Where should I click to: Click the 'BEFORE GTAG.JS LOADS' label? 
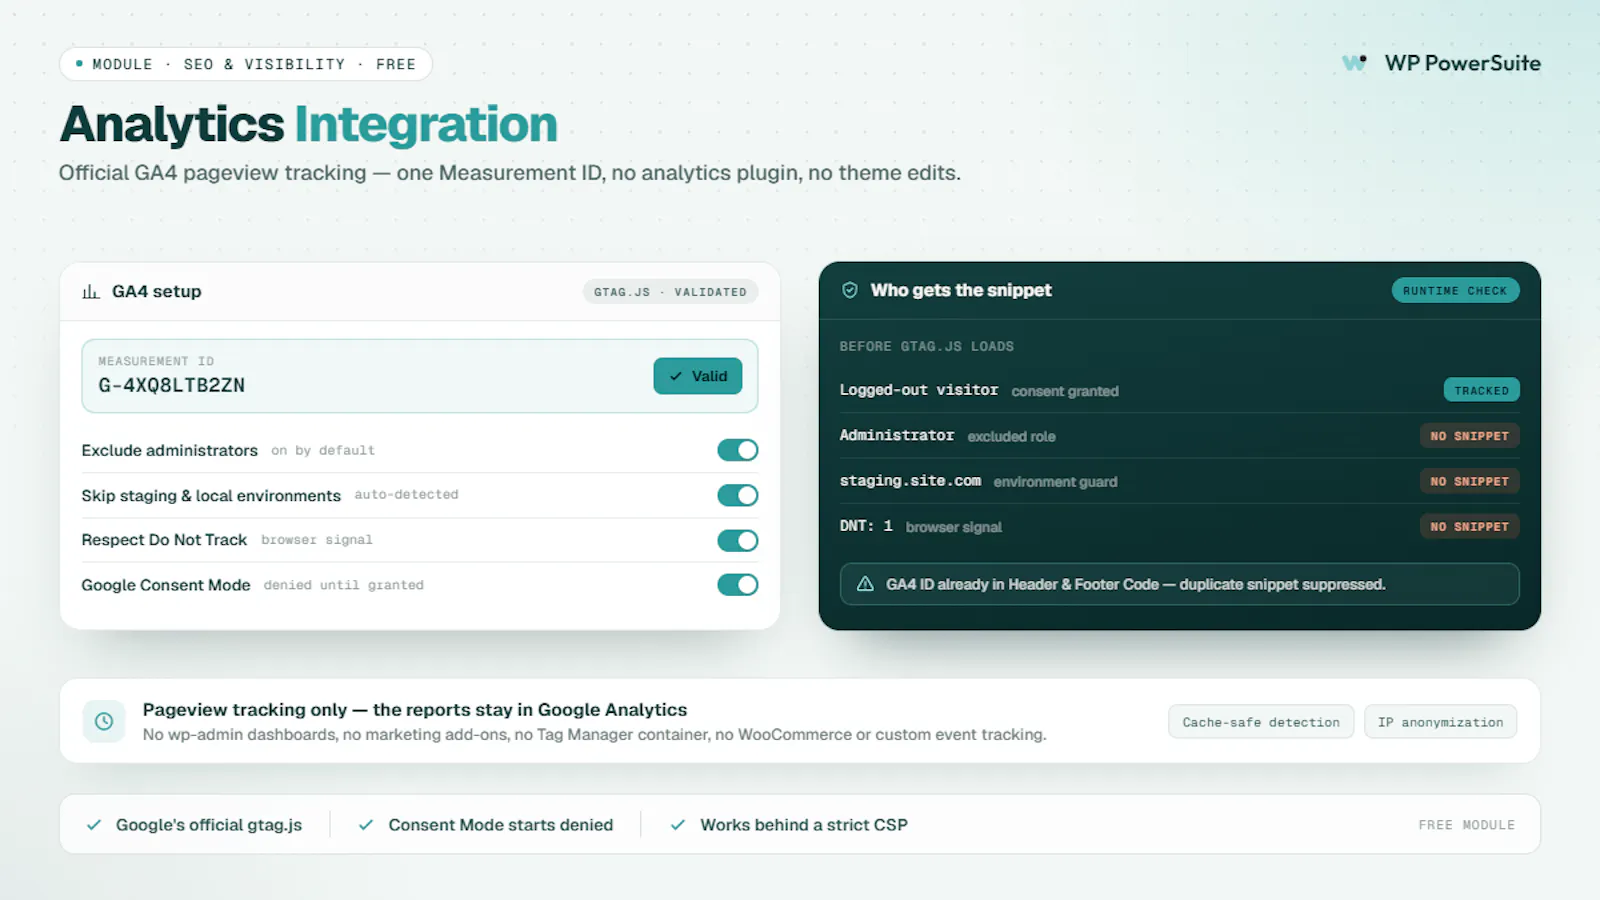click(x=927, y=346)
